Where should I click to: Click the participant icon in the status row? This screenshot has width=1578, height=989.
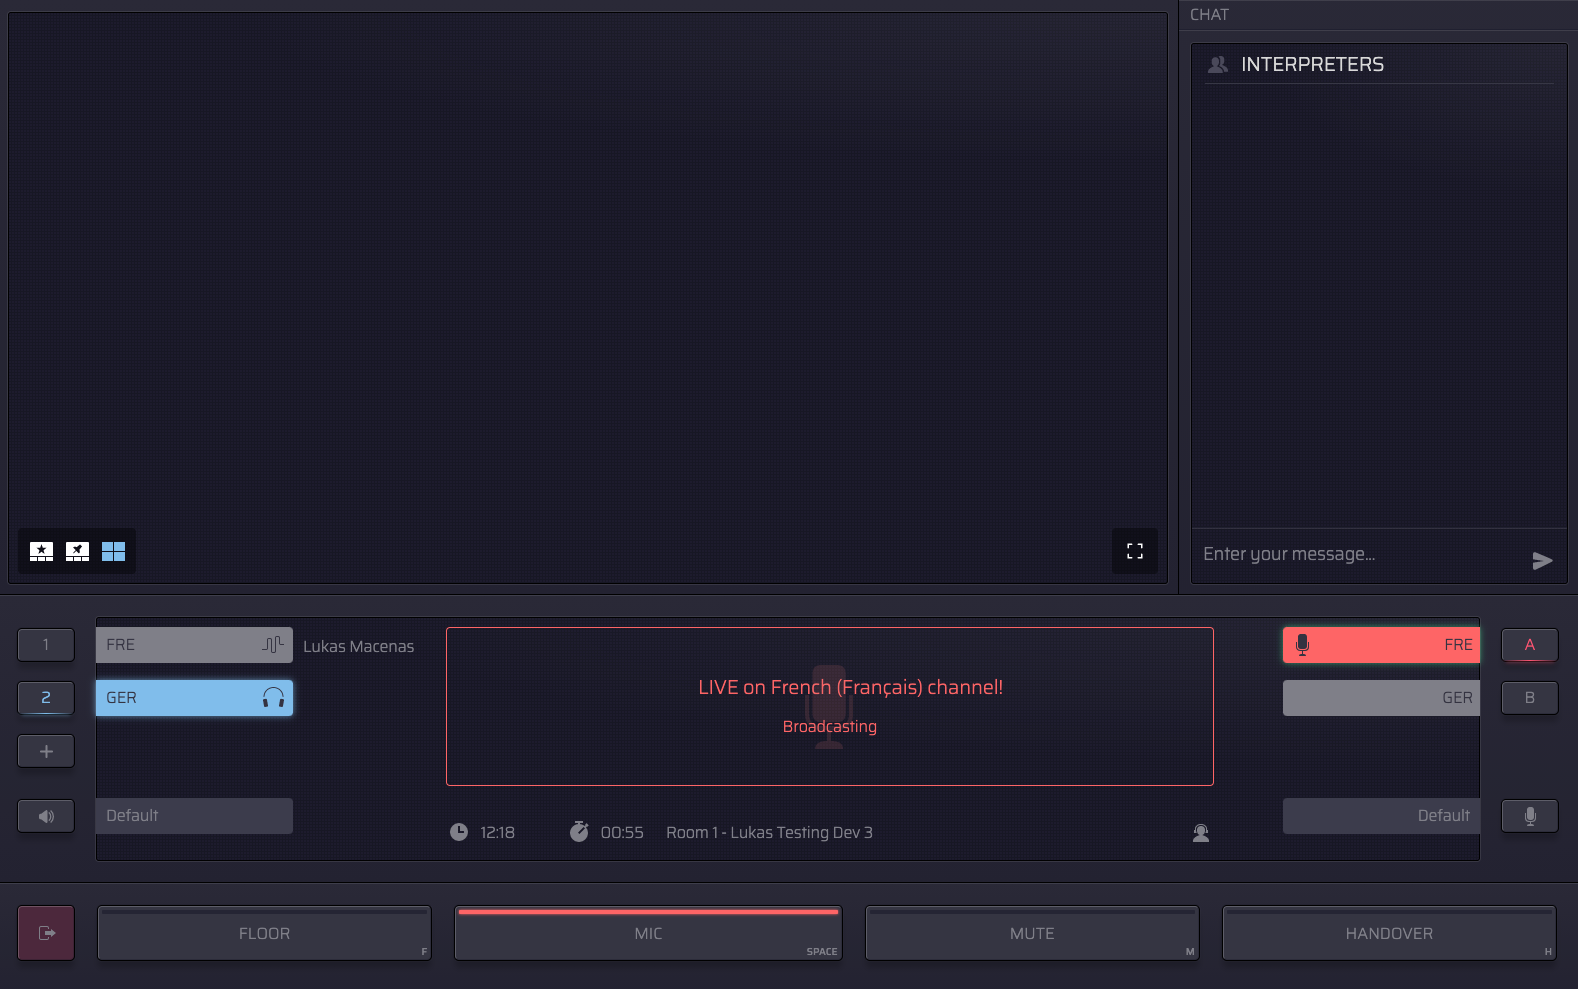pos(1201,833)
